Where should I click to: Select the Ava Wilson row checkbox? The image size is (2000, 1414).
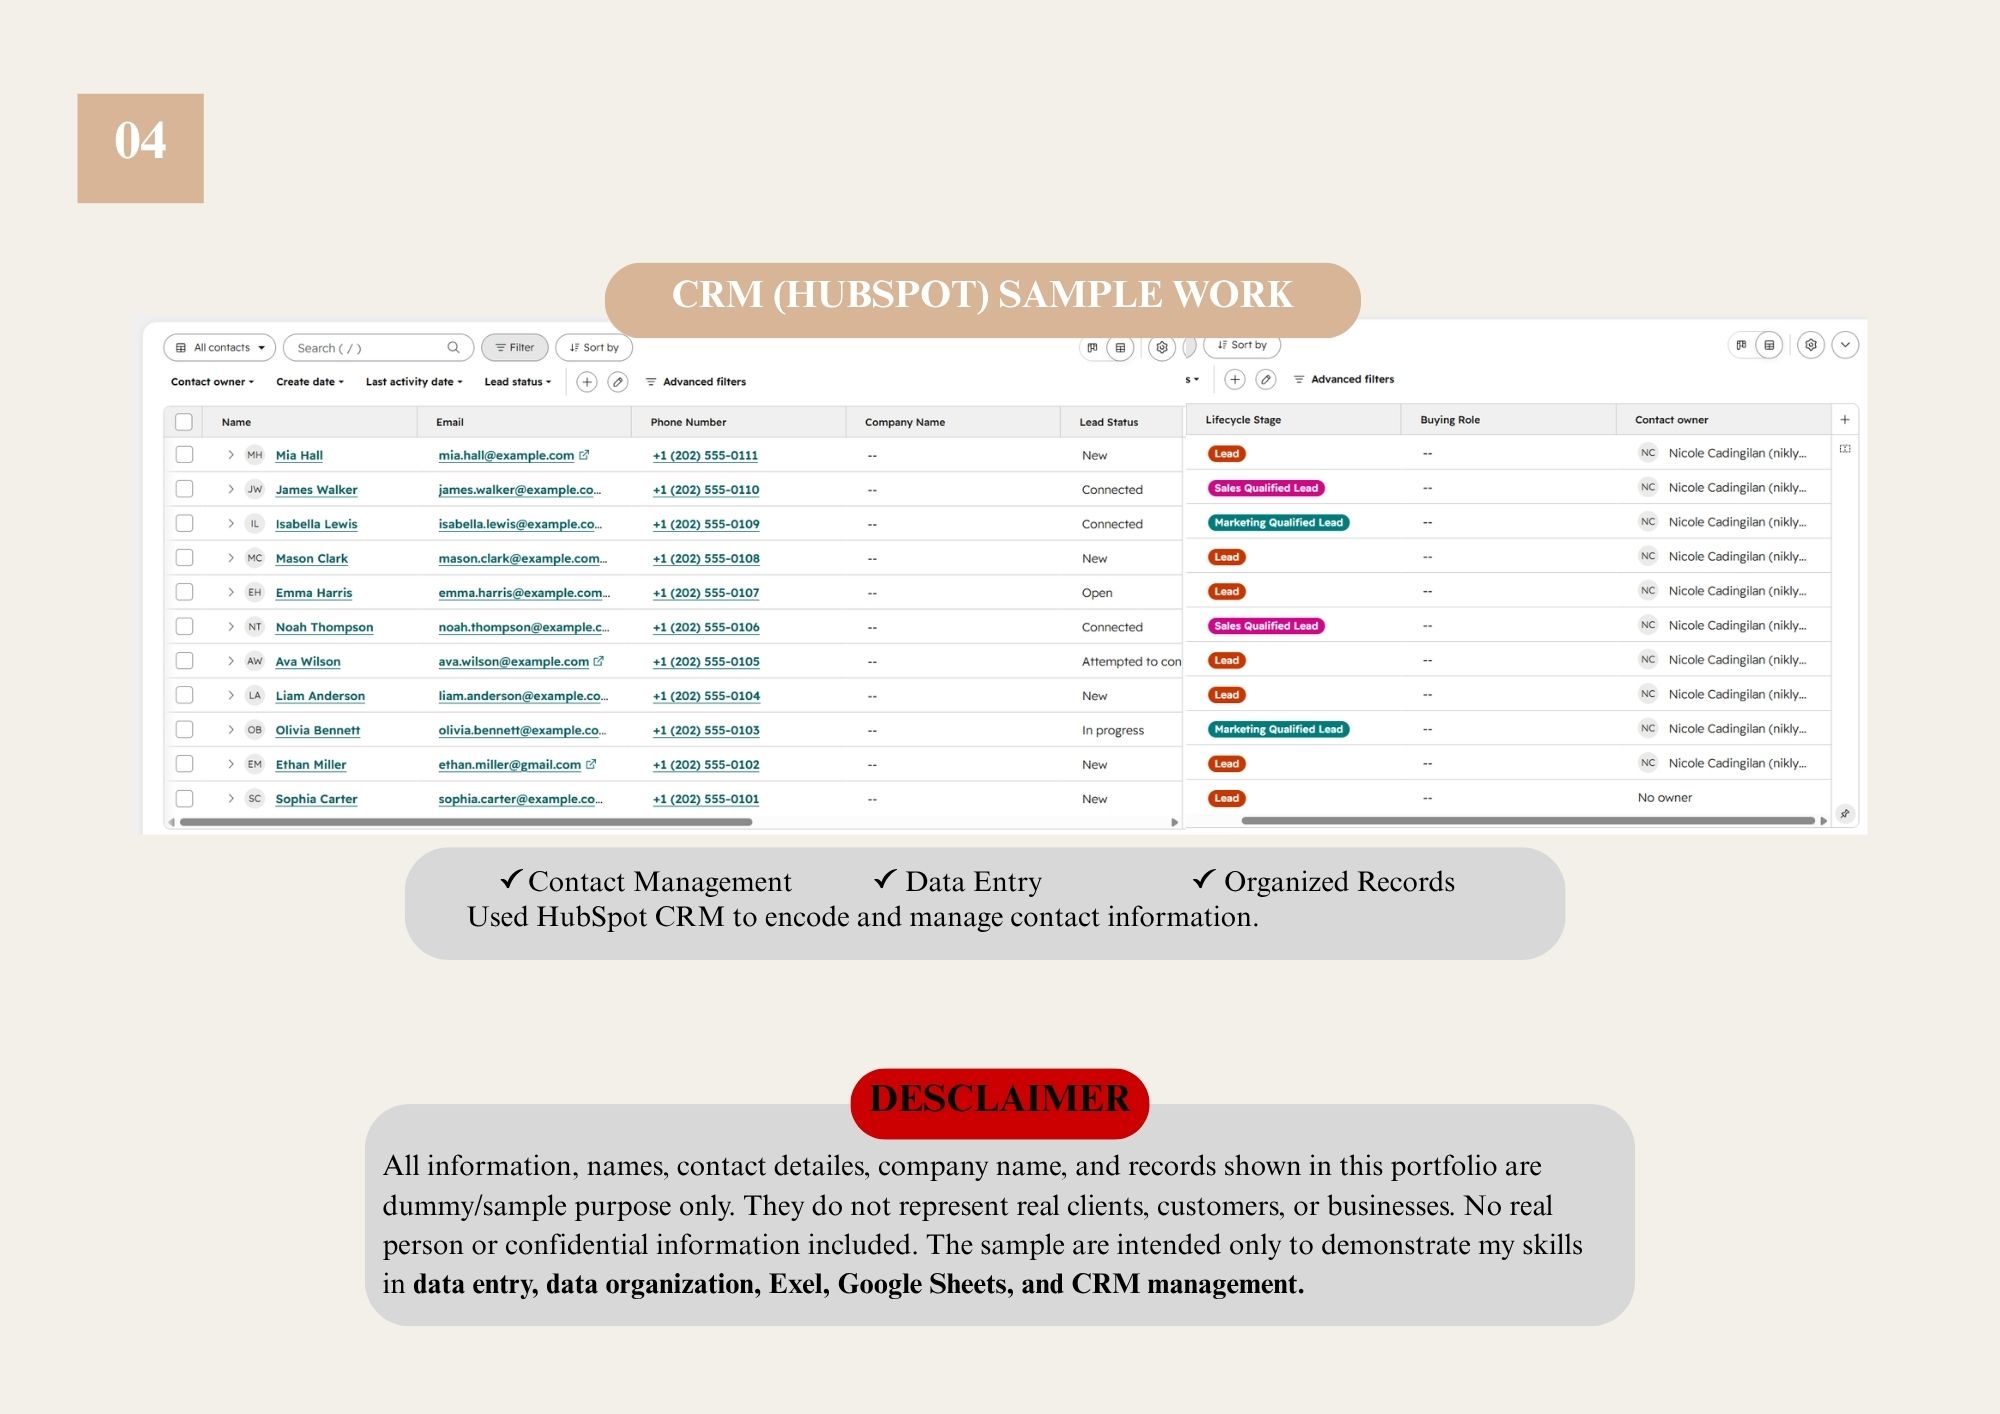pyautogui.click(x=184, y=661)
